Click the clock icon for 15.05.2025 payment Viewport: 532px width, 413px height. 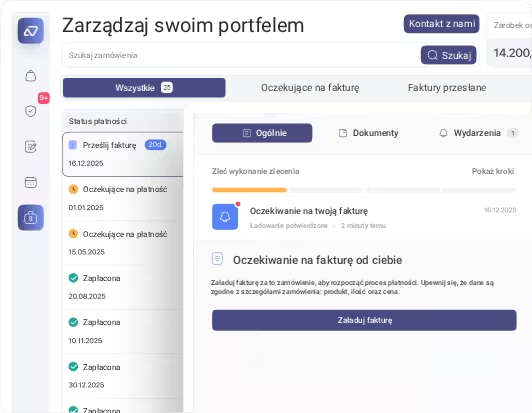(x=73, y=233)
